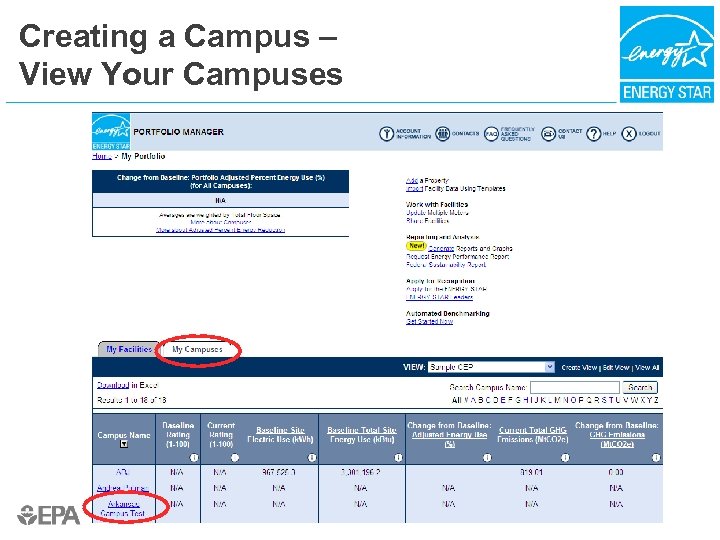Click the View All link
Viewport: 720px width, 540px height.
(647, 367)
